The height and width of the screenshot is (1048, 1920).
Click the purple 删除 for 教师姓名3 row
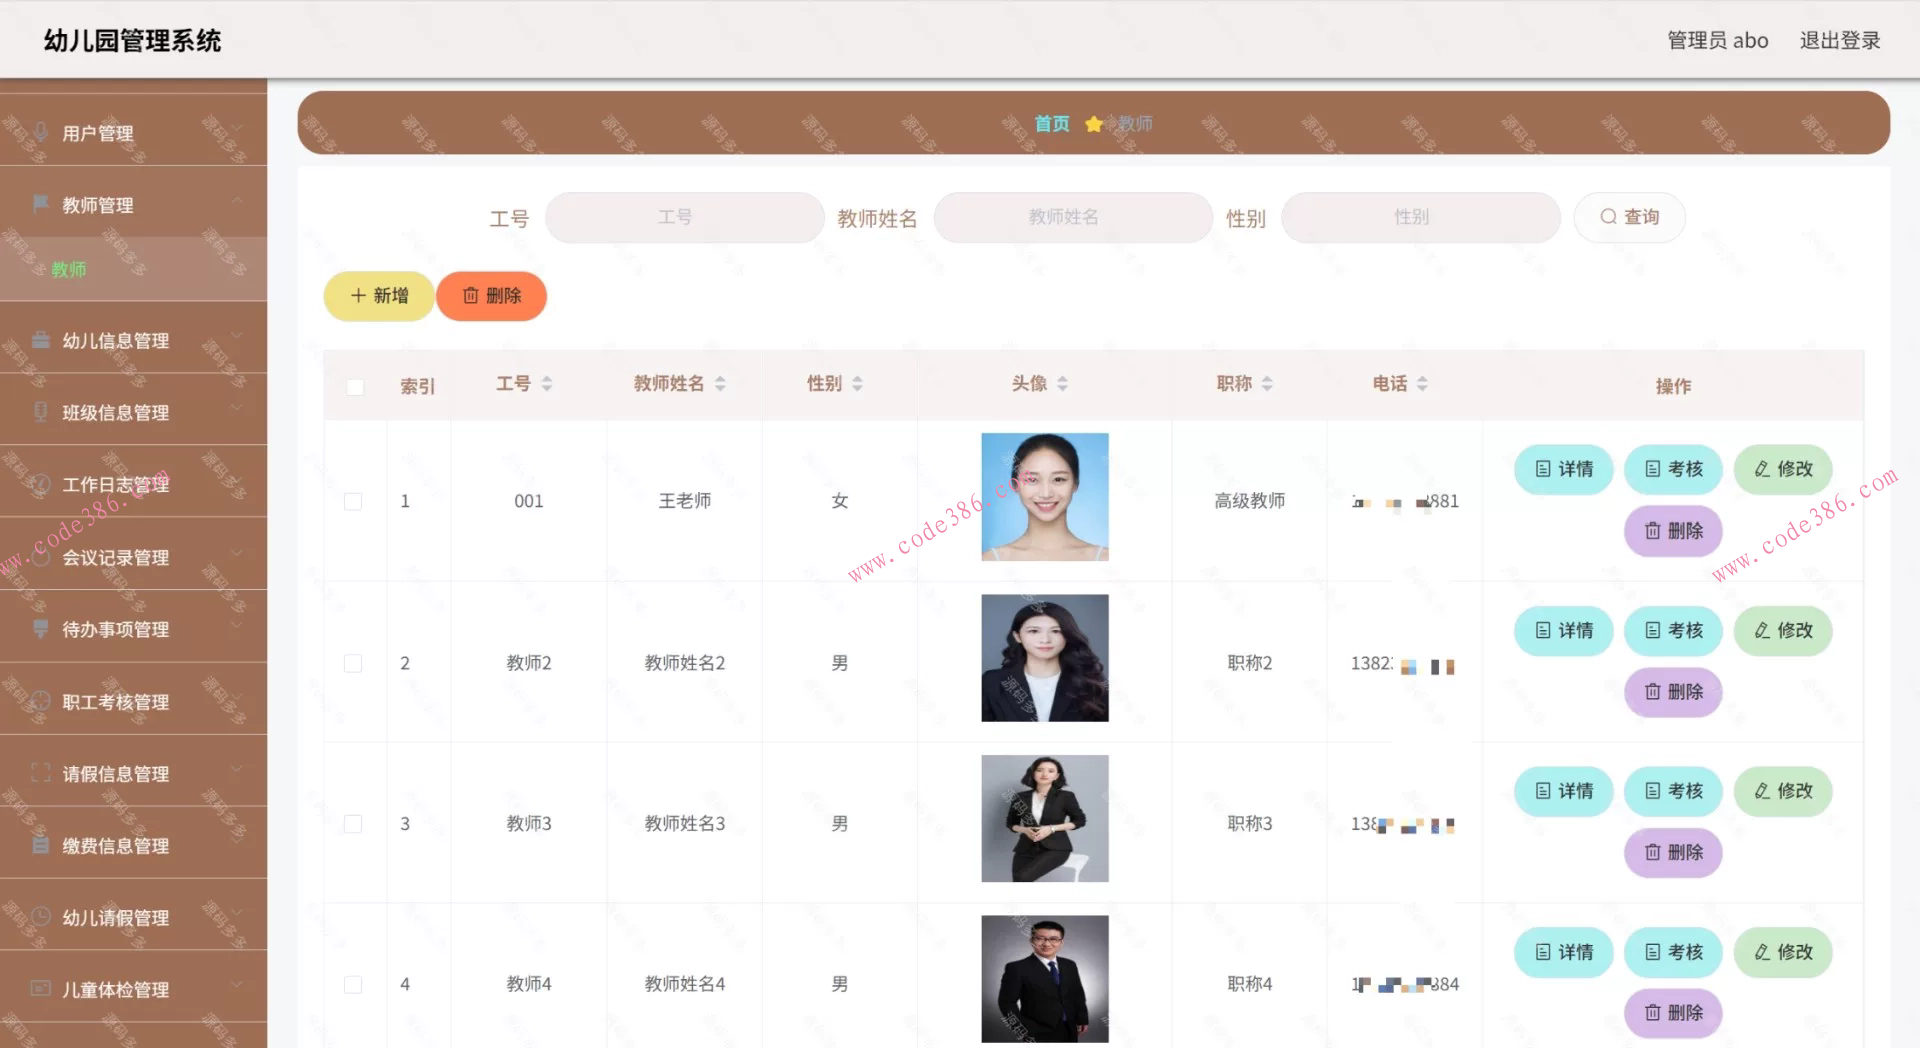pos(1674,853)
